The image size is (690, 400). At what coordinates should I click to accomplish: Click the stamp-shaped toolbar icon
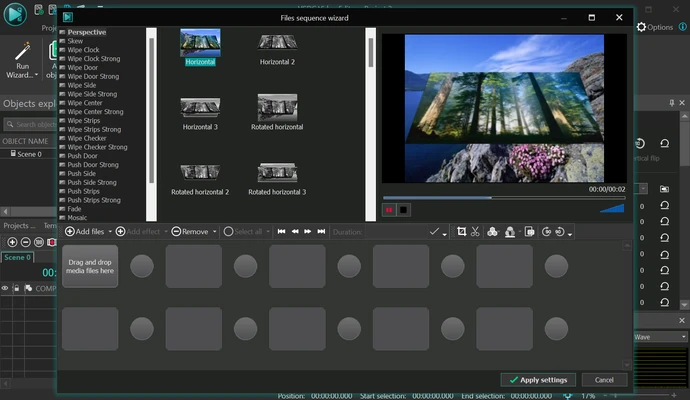(510, 231)
